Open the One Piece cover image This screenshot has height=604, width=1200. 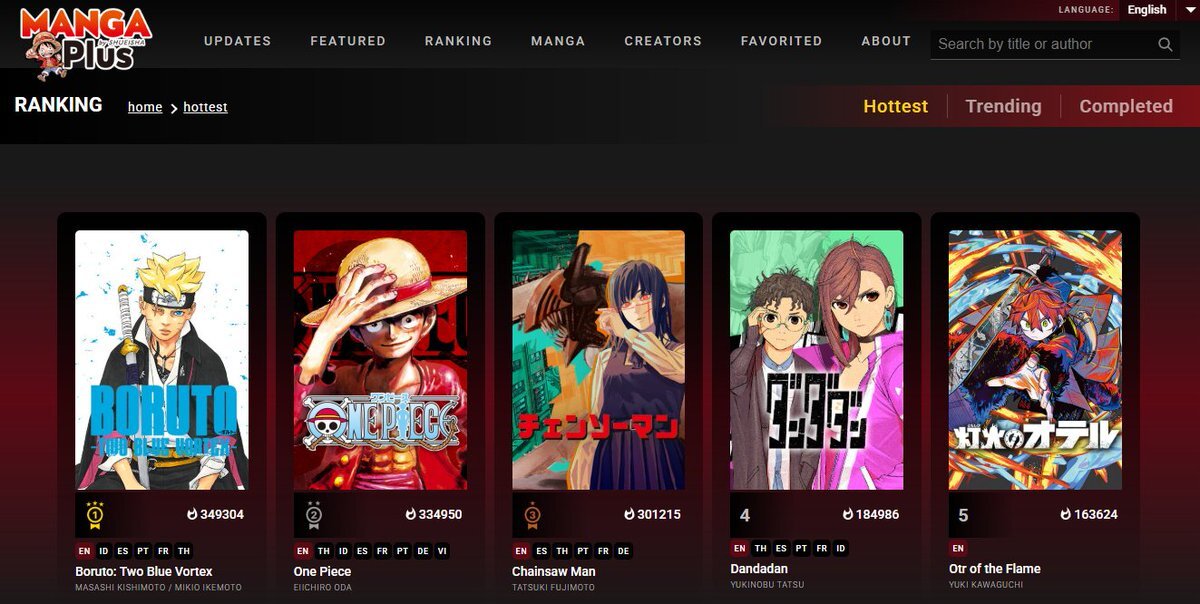tap(380, 360)
